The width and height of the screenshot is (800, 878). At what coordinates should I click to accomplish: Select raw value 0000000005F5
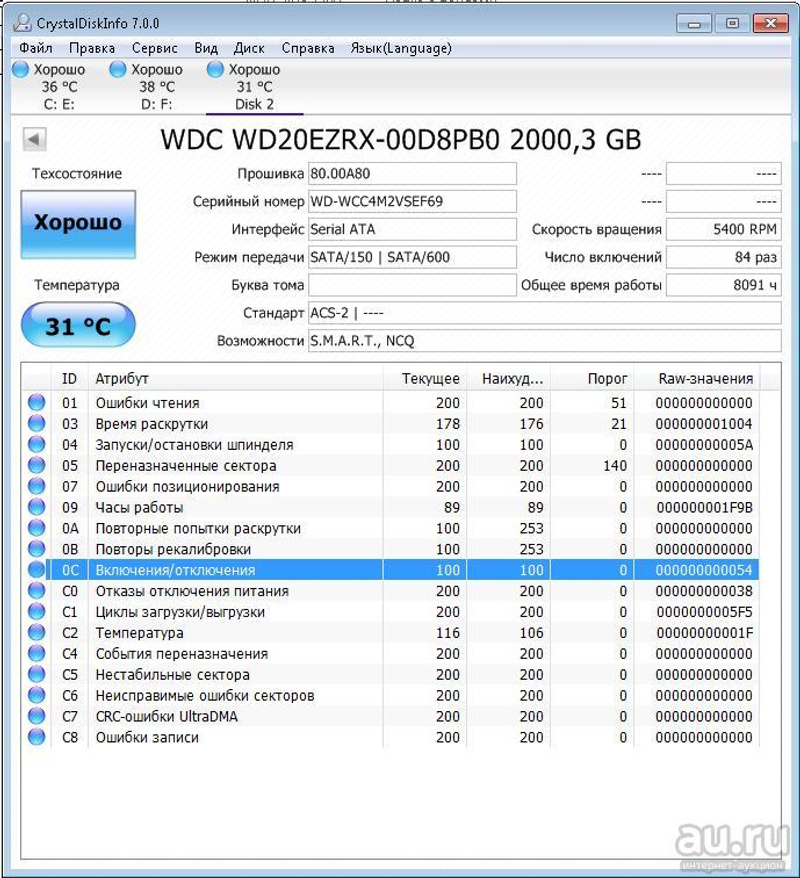pyautogui.click(x=704, y=612)
